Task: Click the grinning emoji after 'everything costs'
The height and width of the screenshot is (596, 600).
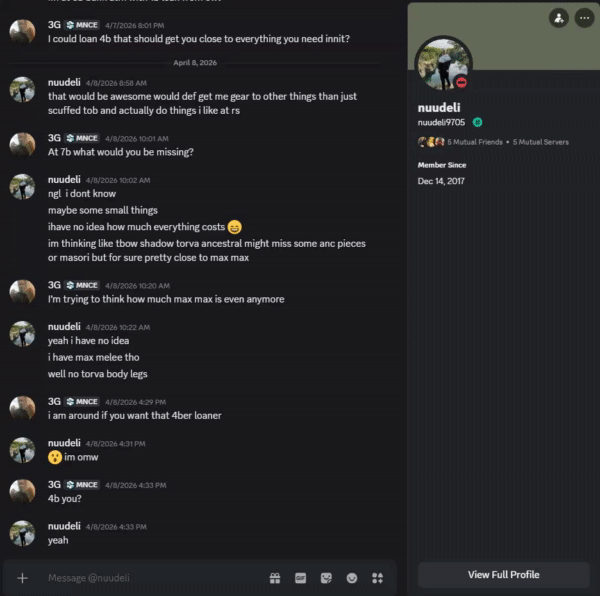Action: pyautogui.click(x=235, y=227)
